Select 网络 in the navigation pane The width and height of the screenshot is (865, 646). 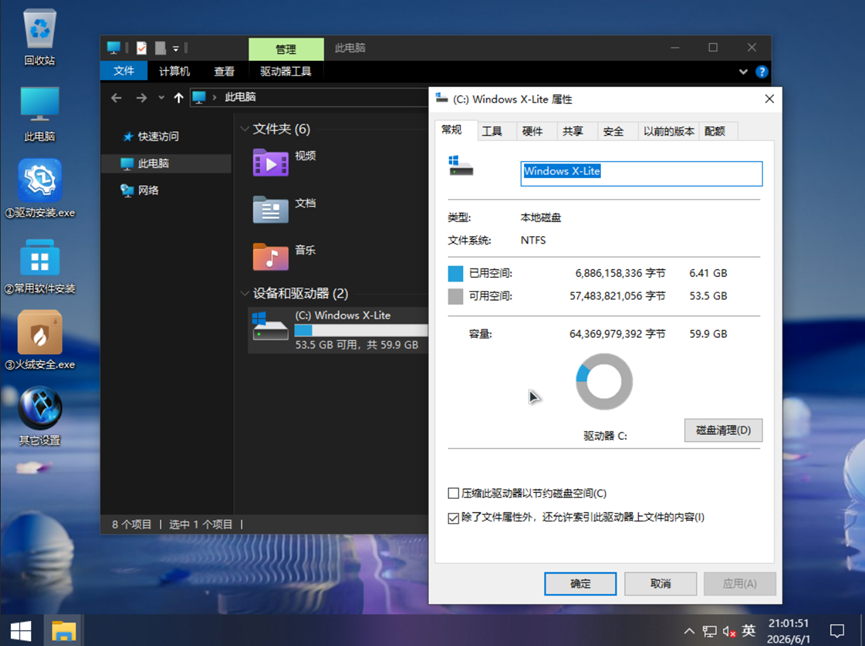pyautogui.click(x=148, y=190)
